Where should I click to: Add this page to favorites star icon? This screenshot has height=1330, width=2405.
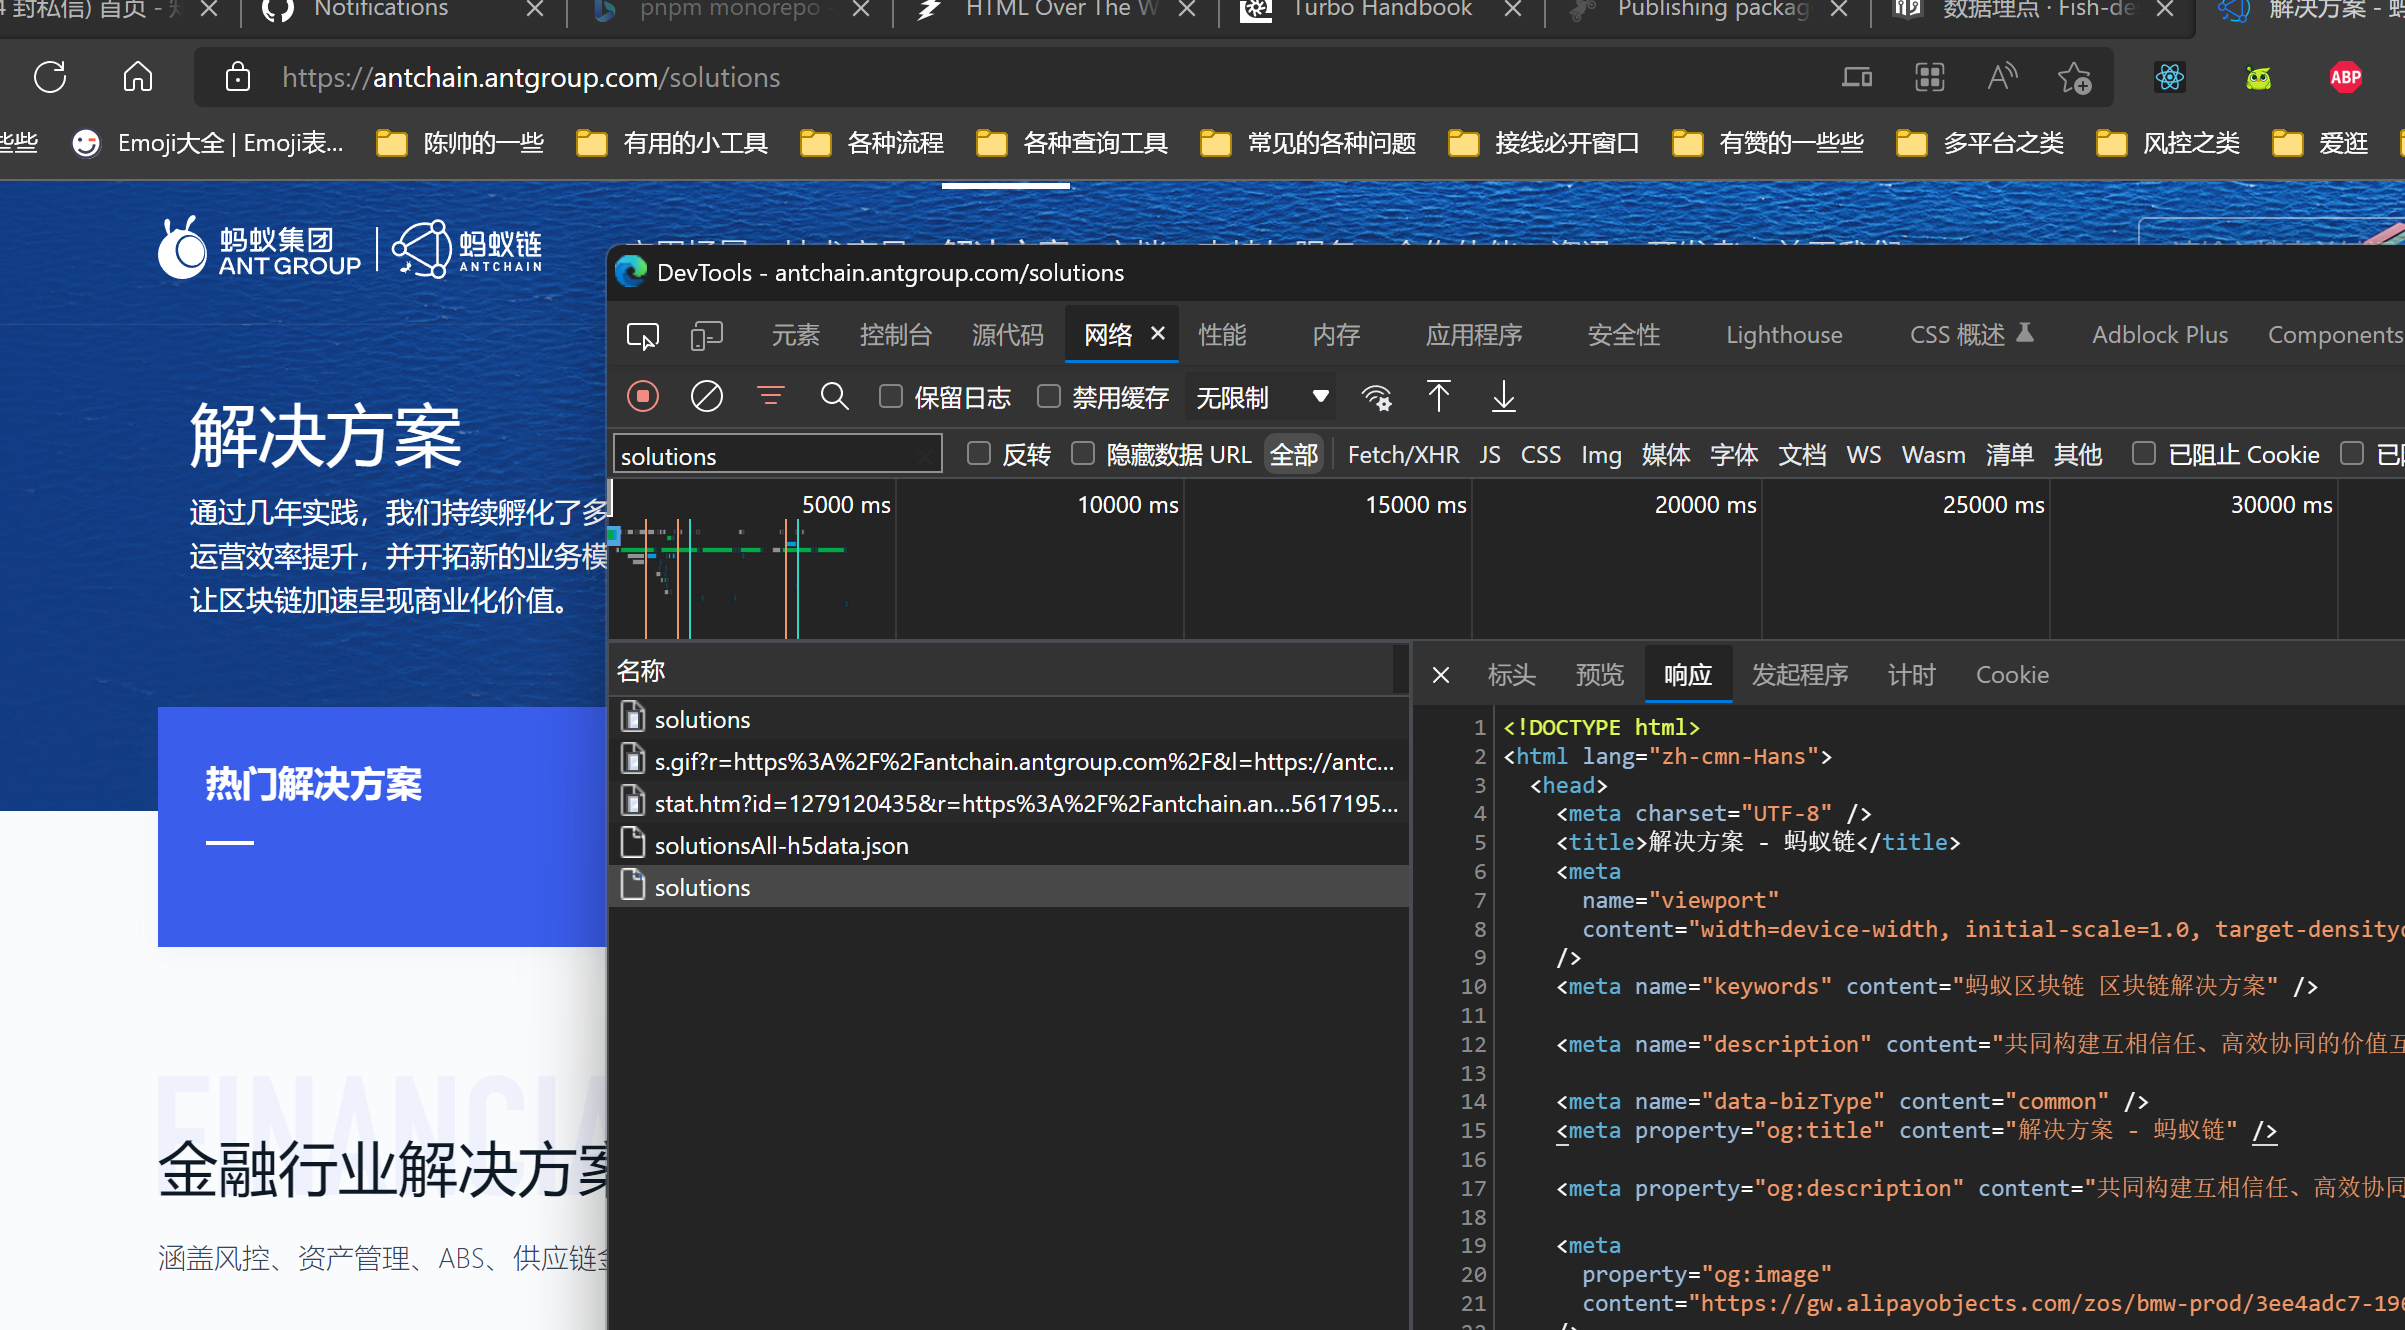pyautogui.click(x=2074, y=77)
